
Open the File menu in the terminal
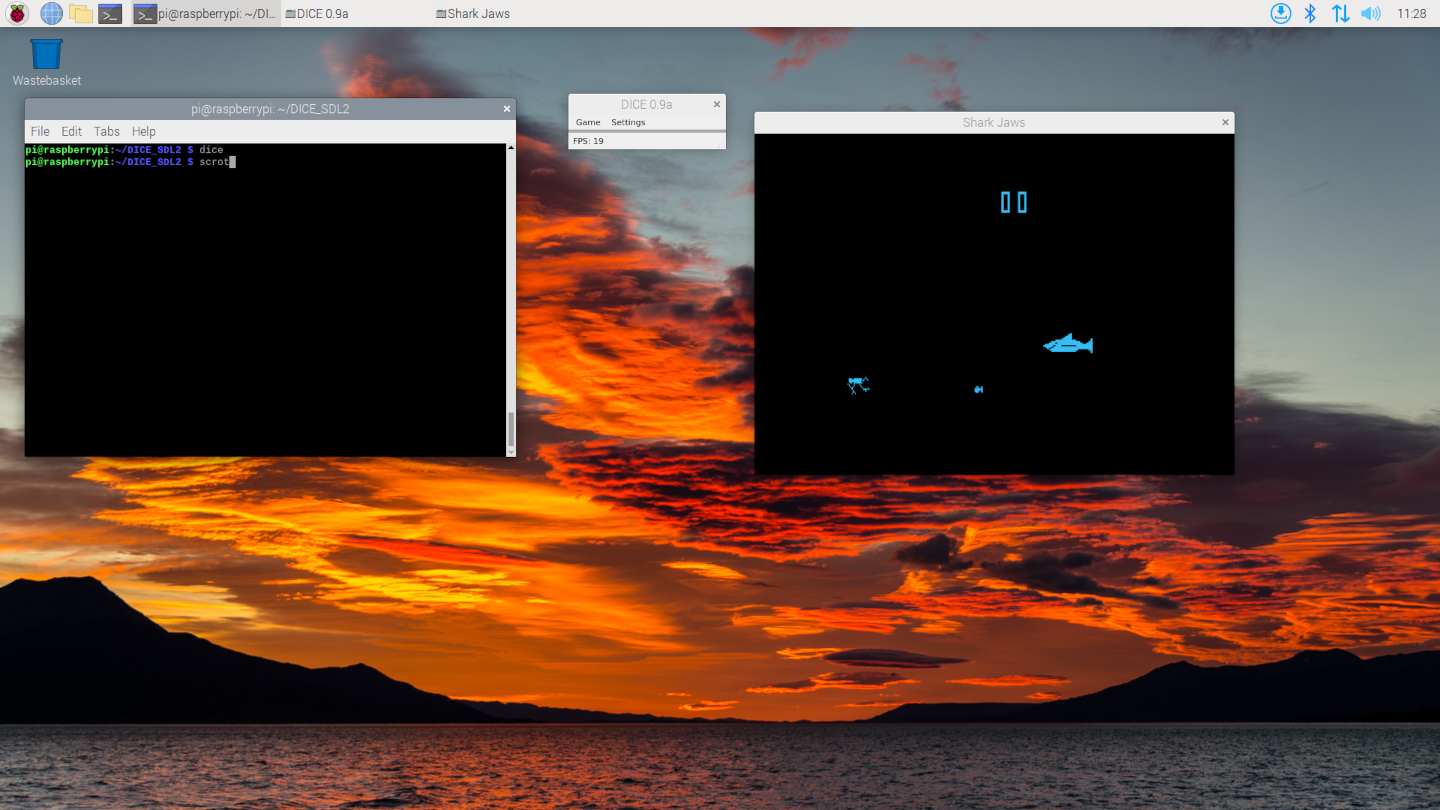40,131
